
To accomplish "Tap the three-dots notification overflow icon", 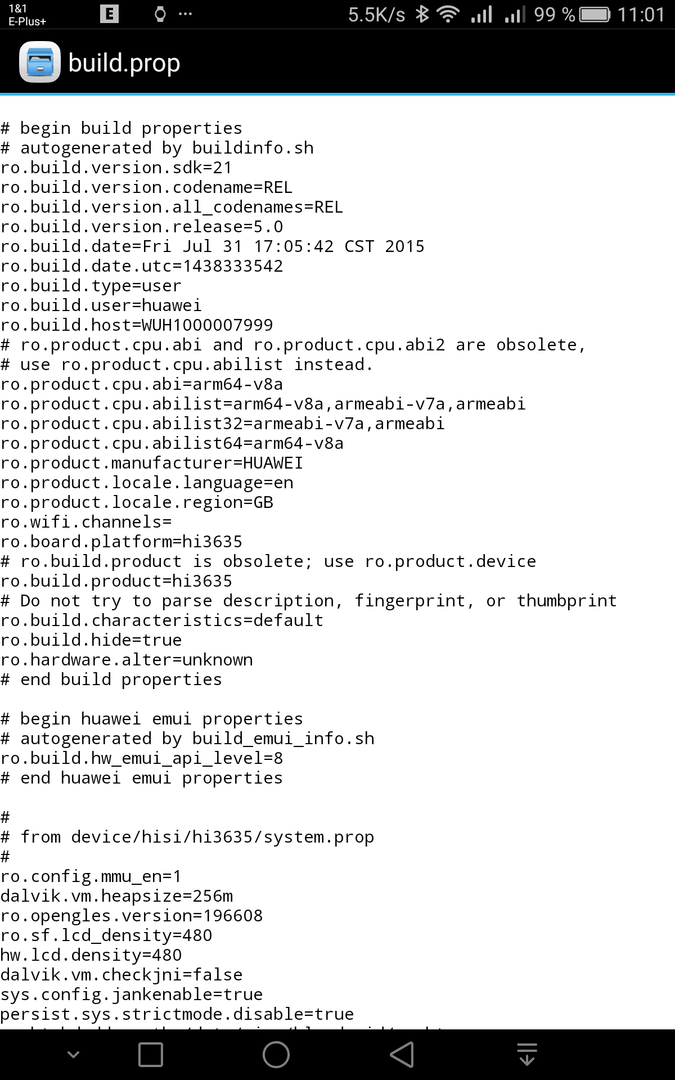I will click(185, 14).
